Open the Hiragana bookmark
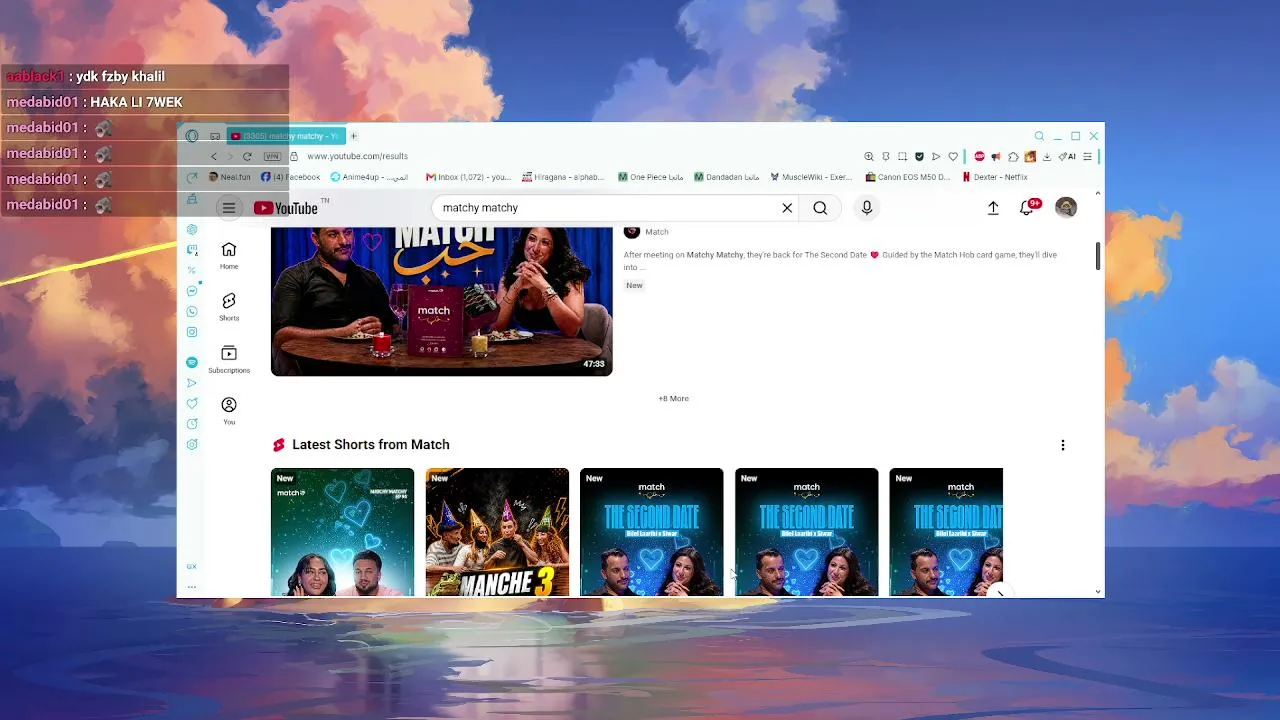This screenshot has height=720, width=1280. pos(563,177)
